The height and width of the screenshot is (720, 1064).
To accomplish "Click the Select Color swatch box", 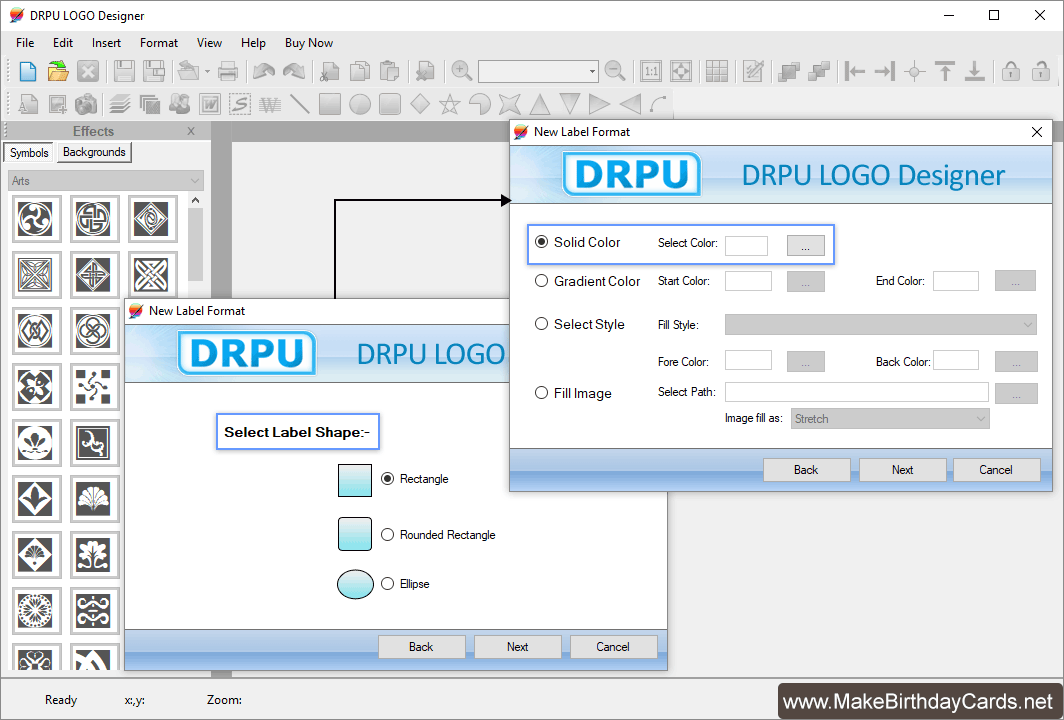I will [746, 246].
